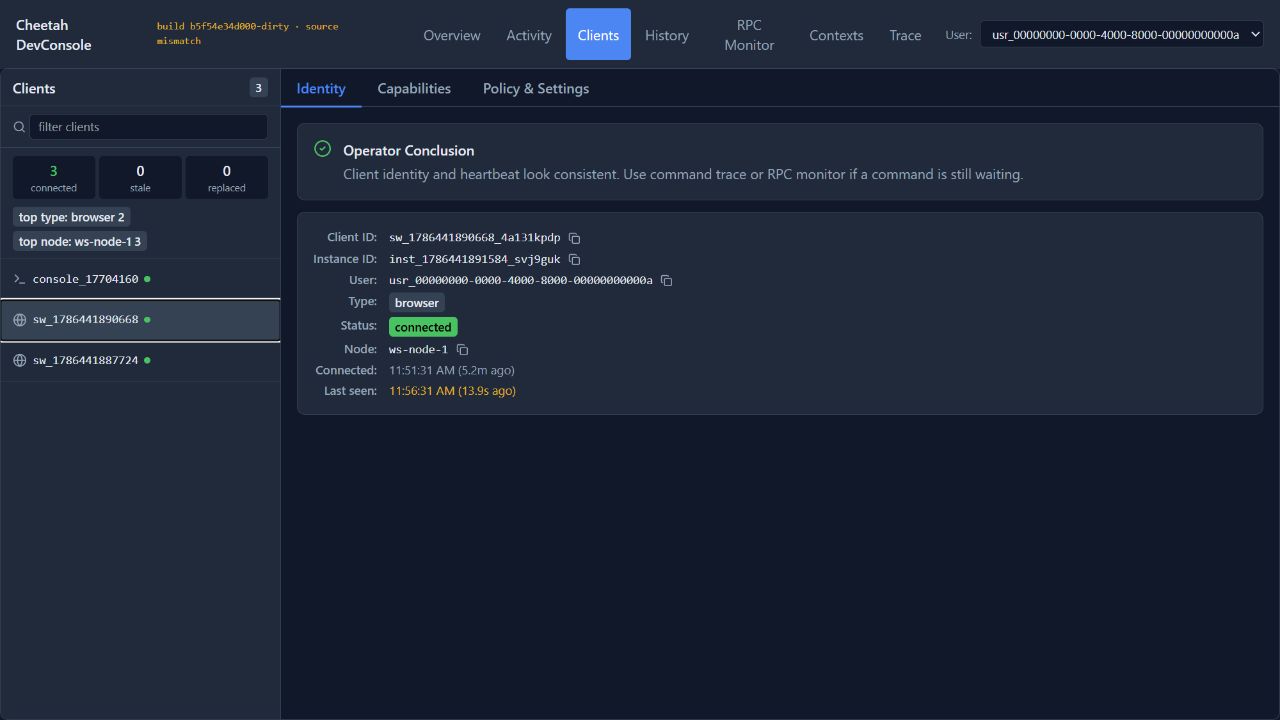Click the globe icon beside sw_1786441890668

pyautogui.click(x=19, y=320)
